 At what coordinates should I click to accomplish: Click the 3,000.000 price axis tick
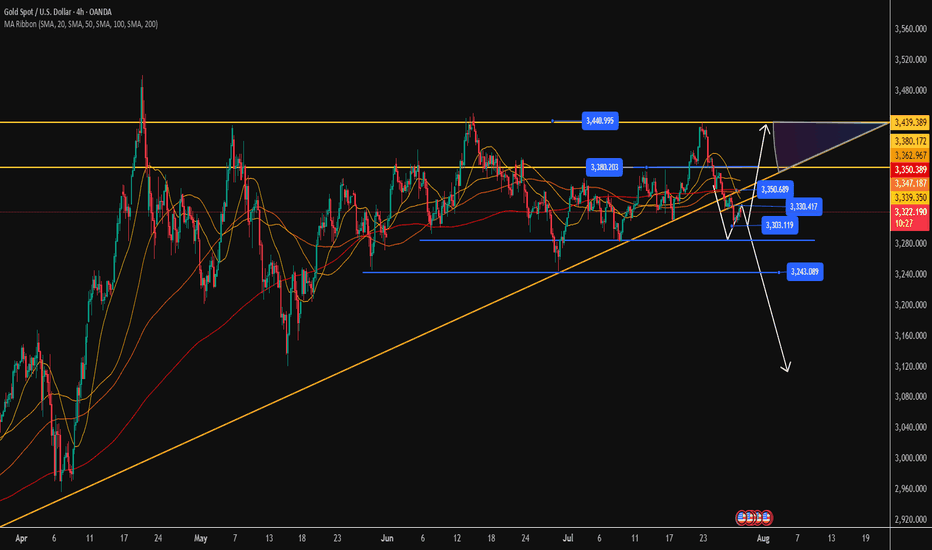(x=910, y=458)
